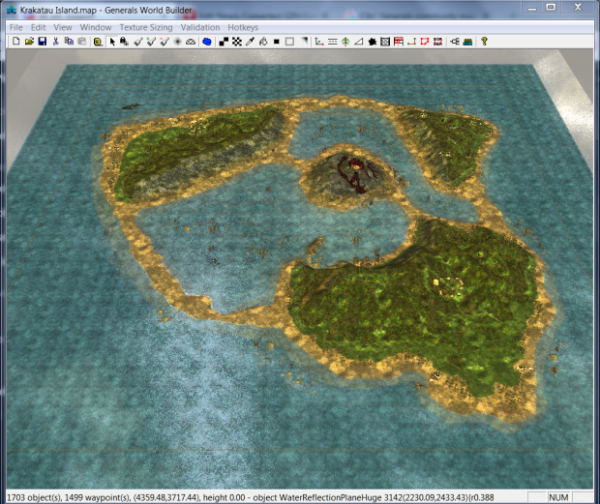Open the Validation menu
The width and height of the screenshot is (600, 504).
(x=200, y=28)
